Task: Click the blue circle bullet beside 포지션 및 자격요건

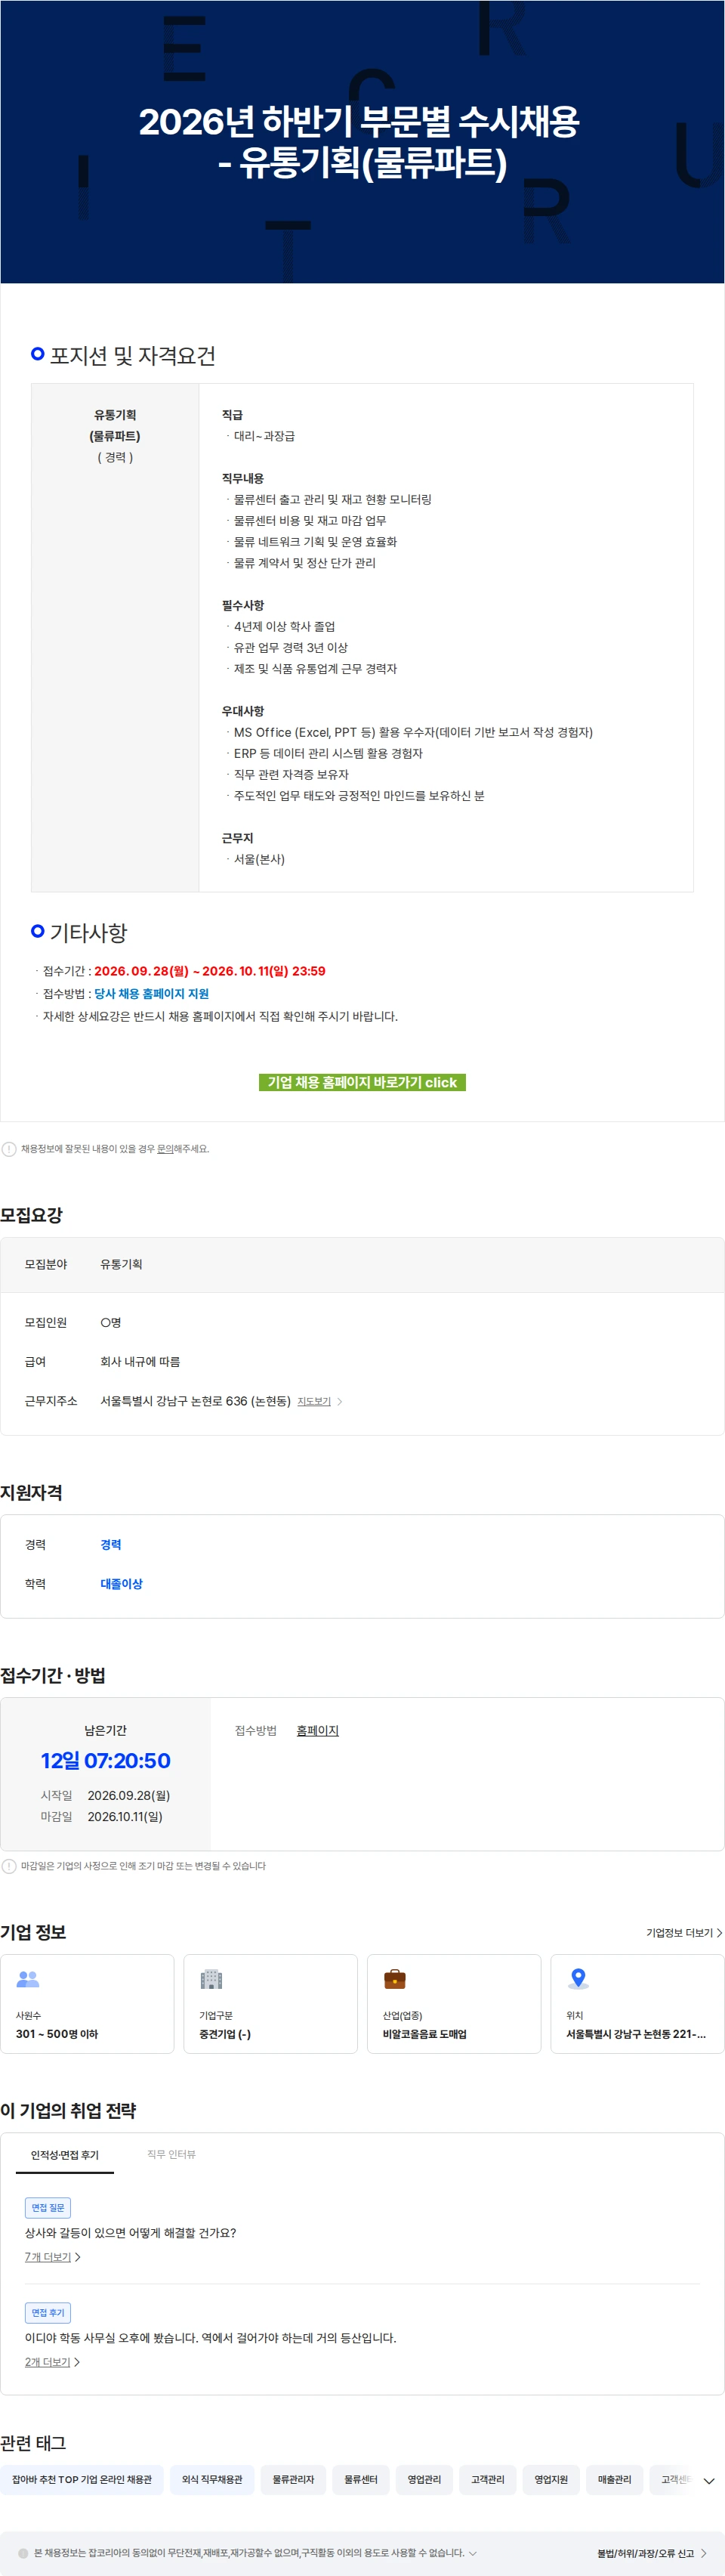Action: click(38, 354)
